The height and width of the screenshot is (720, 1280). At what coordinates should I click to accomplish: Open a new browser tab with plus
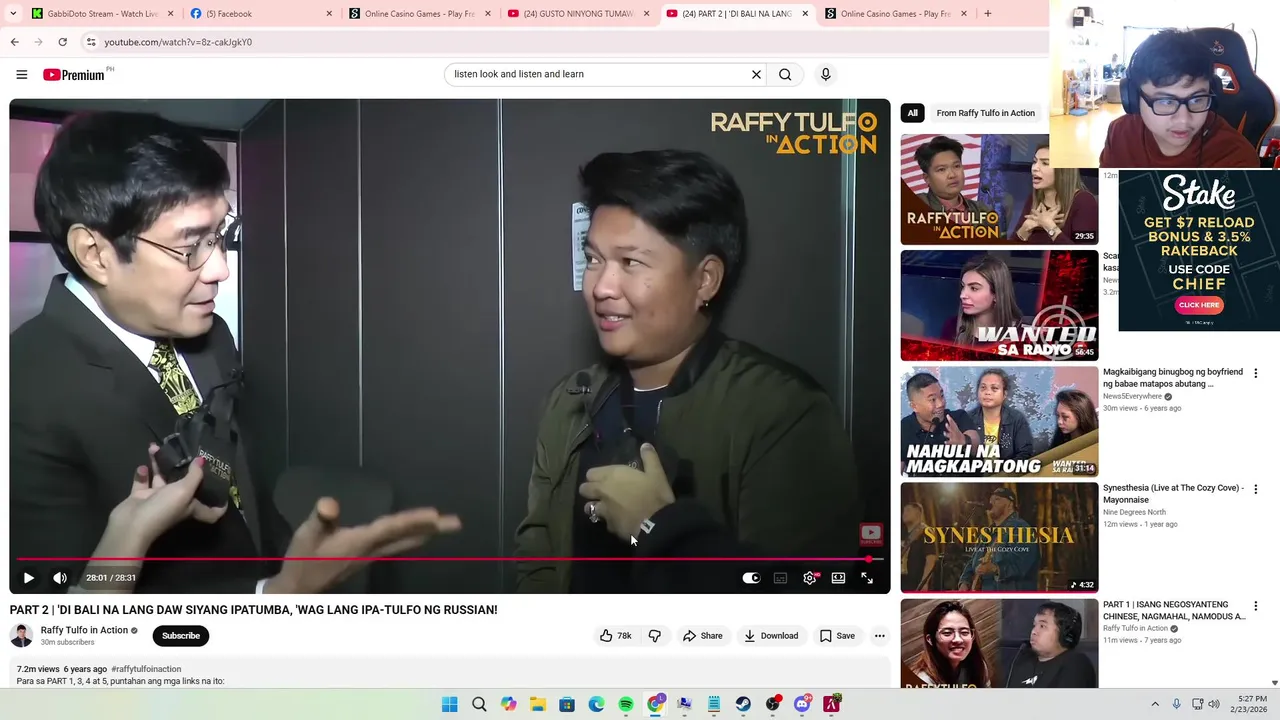[987, 14]
